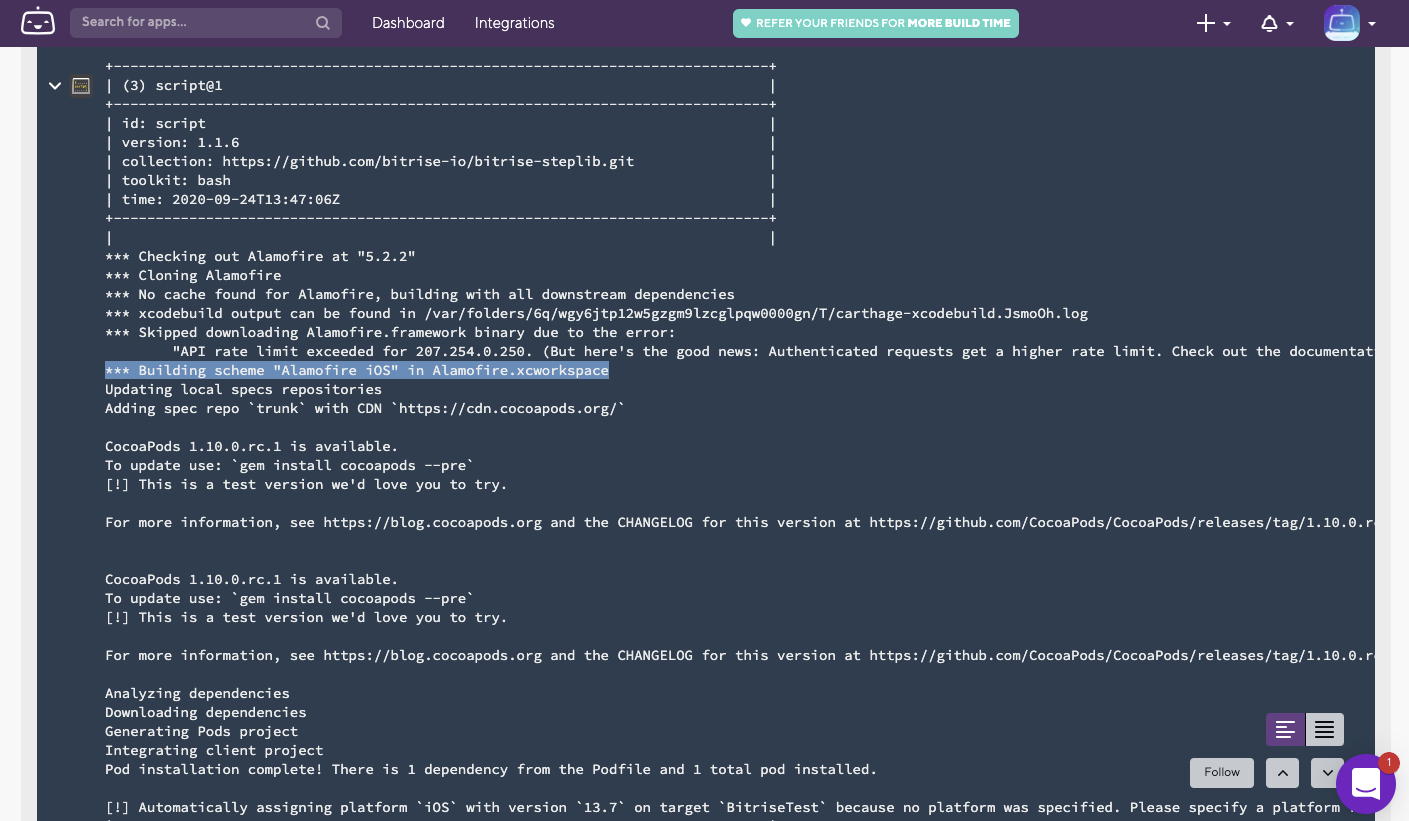
Task: Click the 'API rate limit exceeded' line
Action: 773,352
